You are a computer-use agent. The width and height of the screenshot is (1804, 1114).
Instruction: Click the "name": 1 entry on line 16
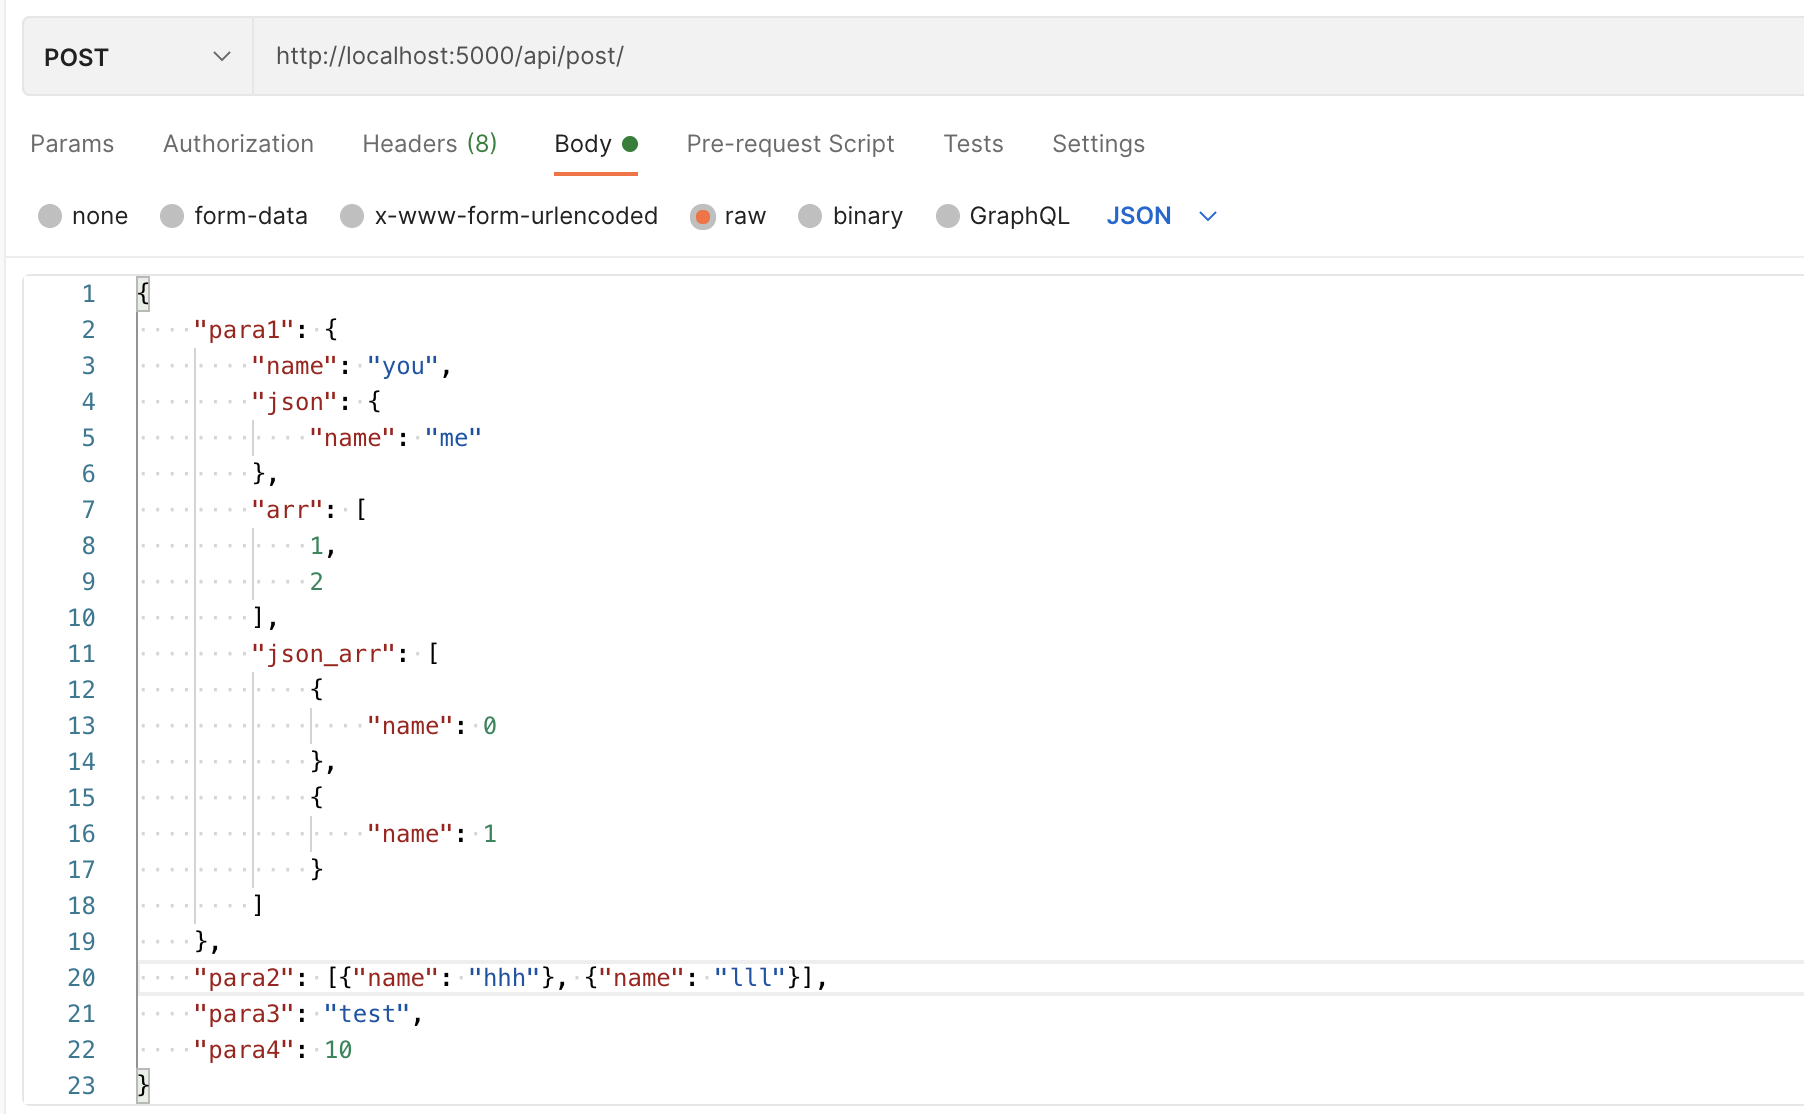tap(432, 834)
